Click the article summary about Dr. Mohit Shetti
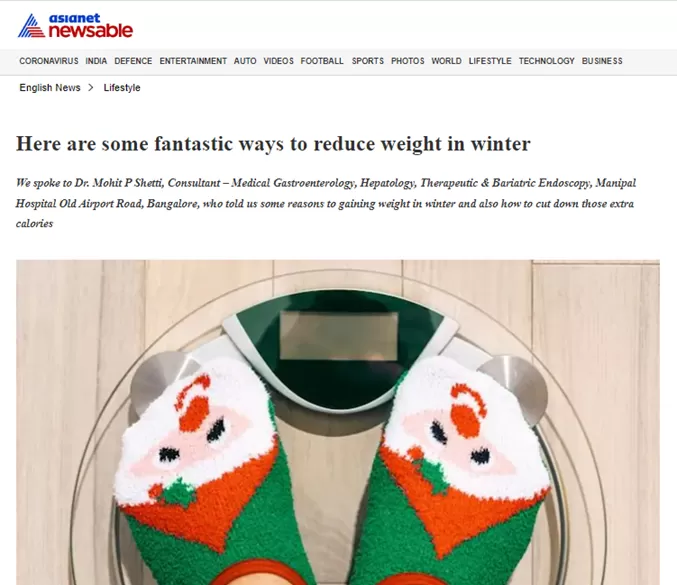Viewport: 677px width, 585px height. (326, 203)
